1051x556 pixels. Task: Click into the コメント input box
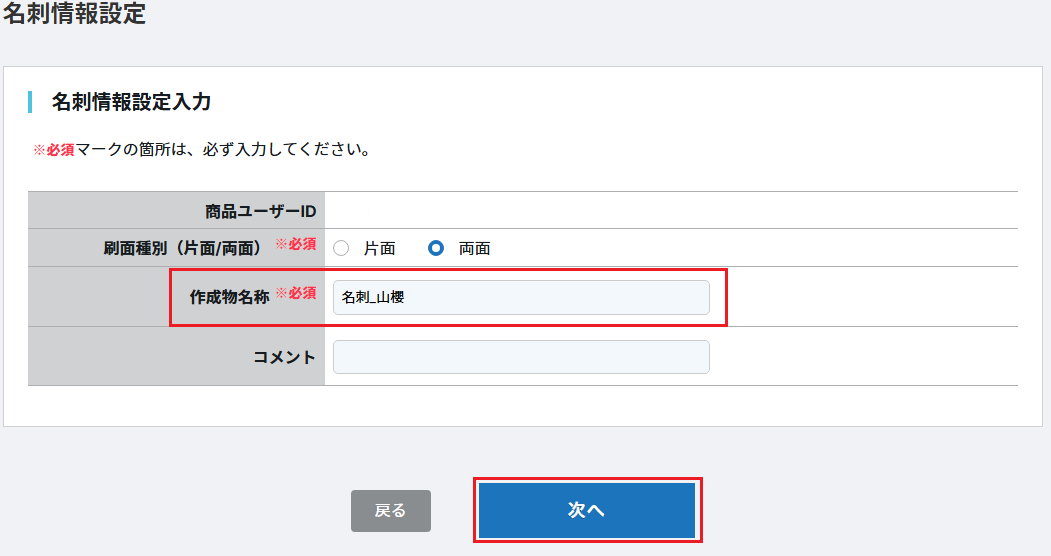[520, 357]
